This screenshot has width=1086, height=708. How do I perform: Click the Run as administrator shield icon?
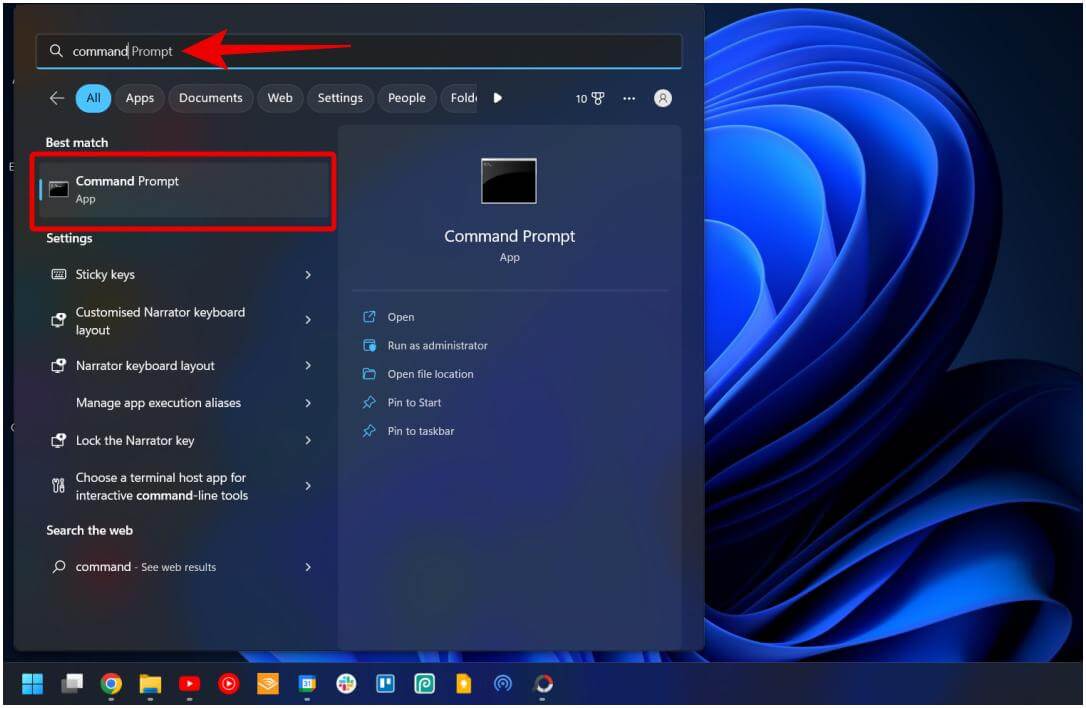(x=369, y=345)
